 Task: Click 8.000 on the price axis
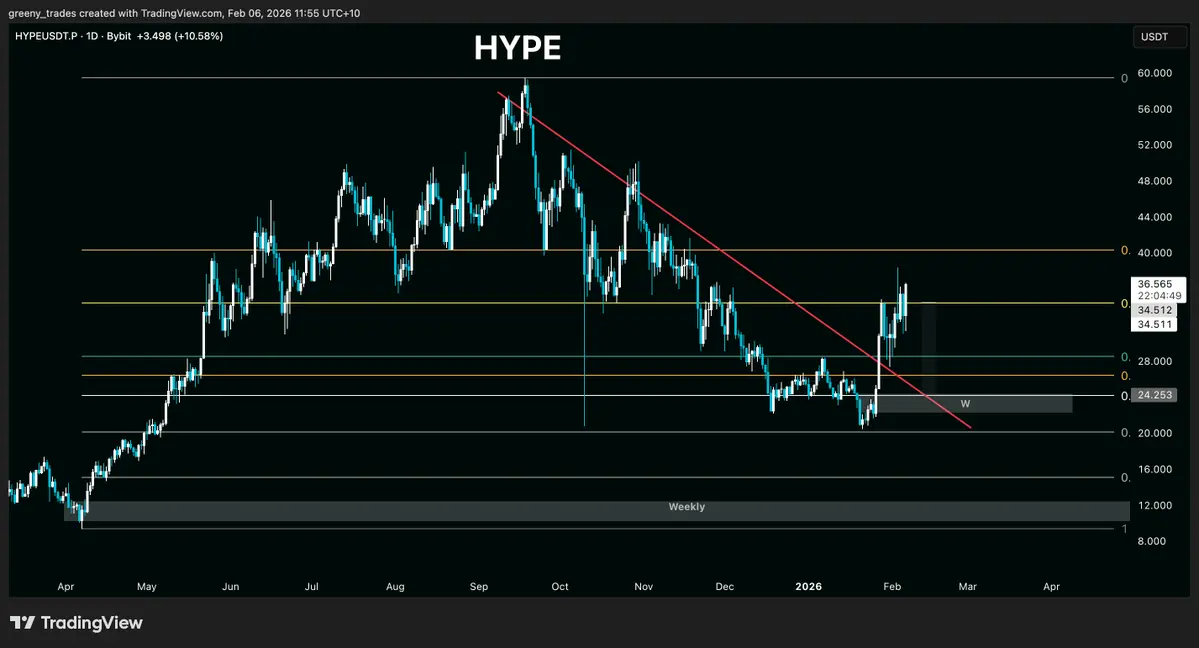click(x=1152, y=541)
